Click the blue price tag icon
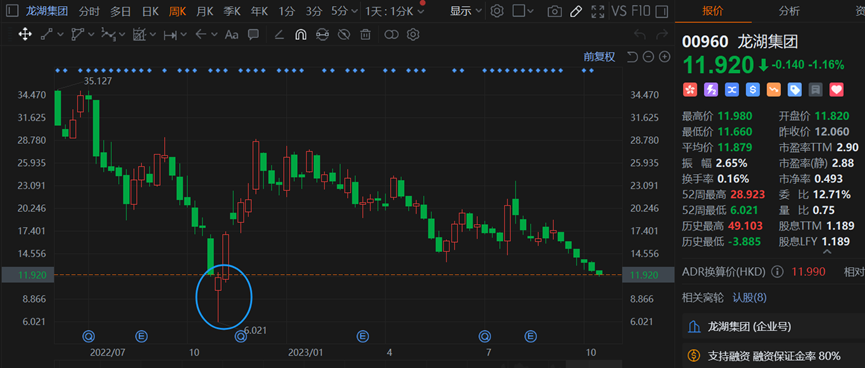The height and width of the screenshot is (368, 865). click(795, 90)
